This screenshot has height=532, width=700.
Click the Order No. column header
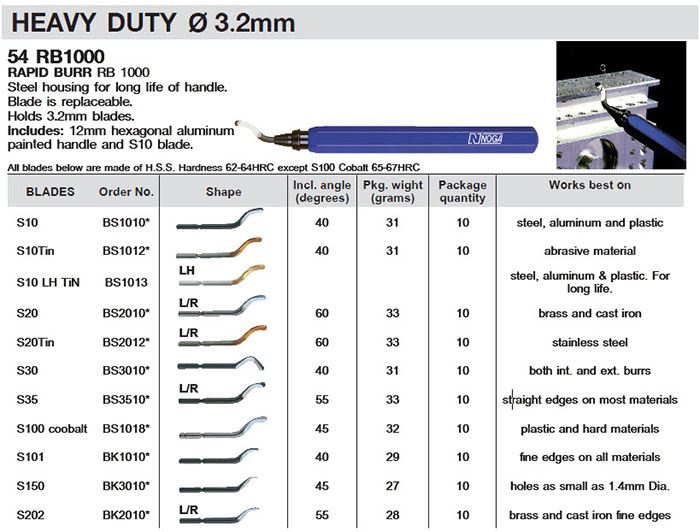click(x=126, y=192)
